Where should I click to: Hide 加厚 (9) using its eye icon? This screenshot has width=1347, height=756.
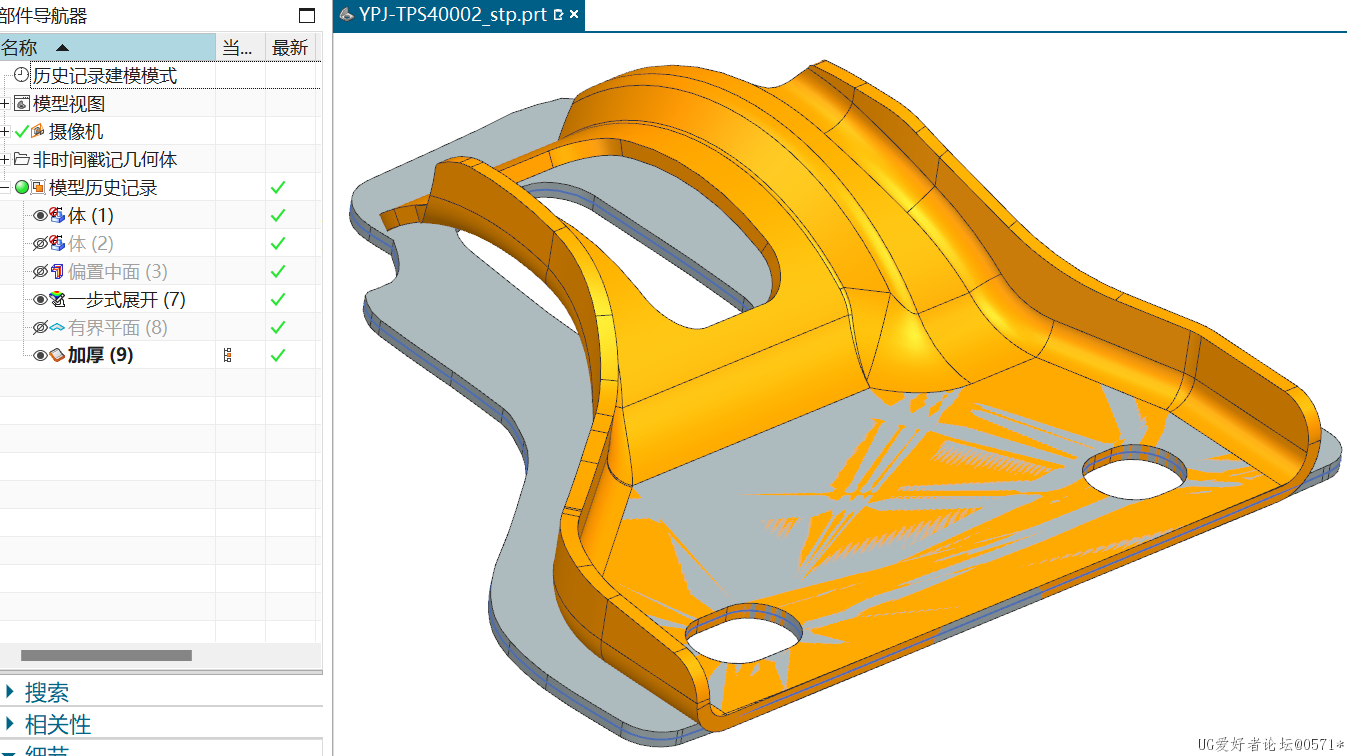point(40,355)
